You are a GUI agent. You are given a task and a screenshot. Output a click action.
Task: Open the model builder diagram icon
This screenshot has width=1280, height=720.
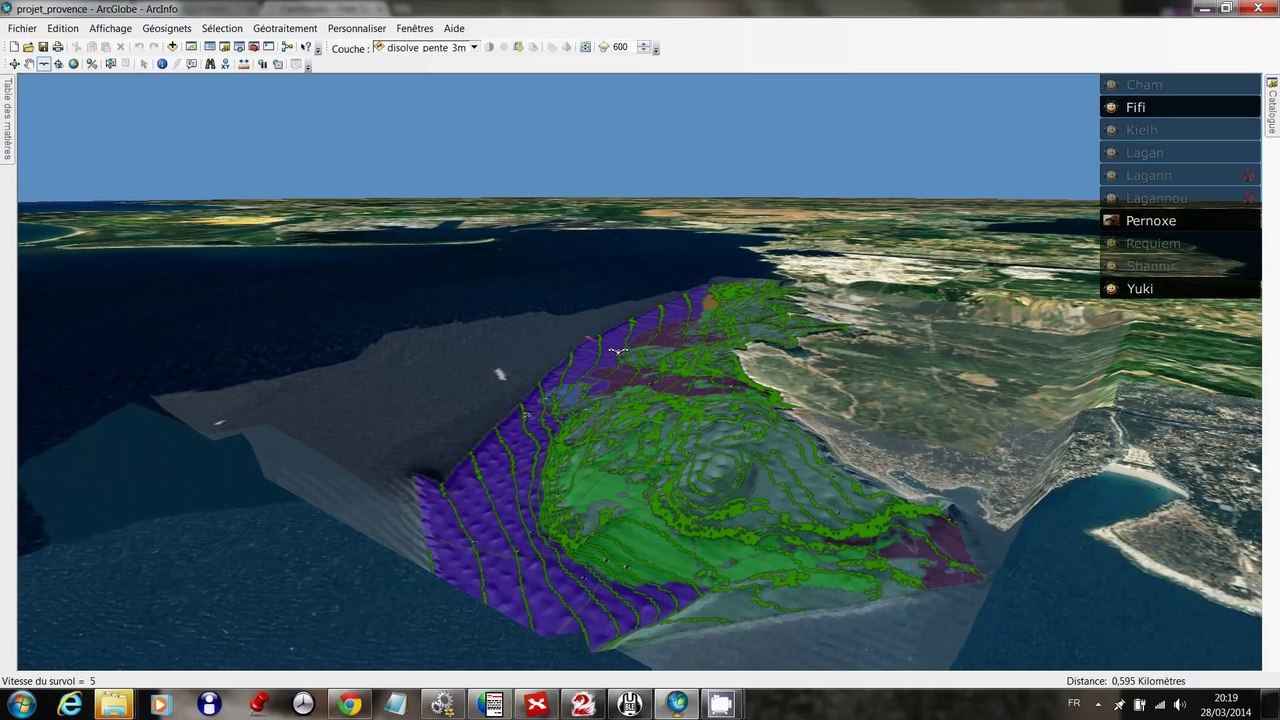click(287, 47)
